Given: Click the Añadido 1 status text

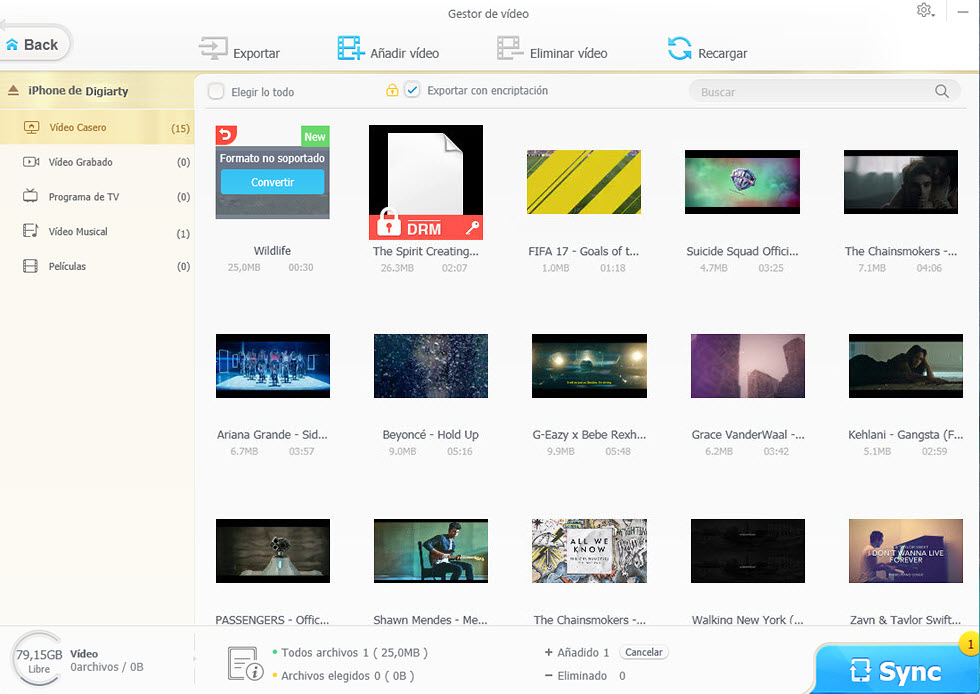Looking at the screenshot, I should 582,652.
